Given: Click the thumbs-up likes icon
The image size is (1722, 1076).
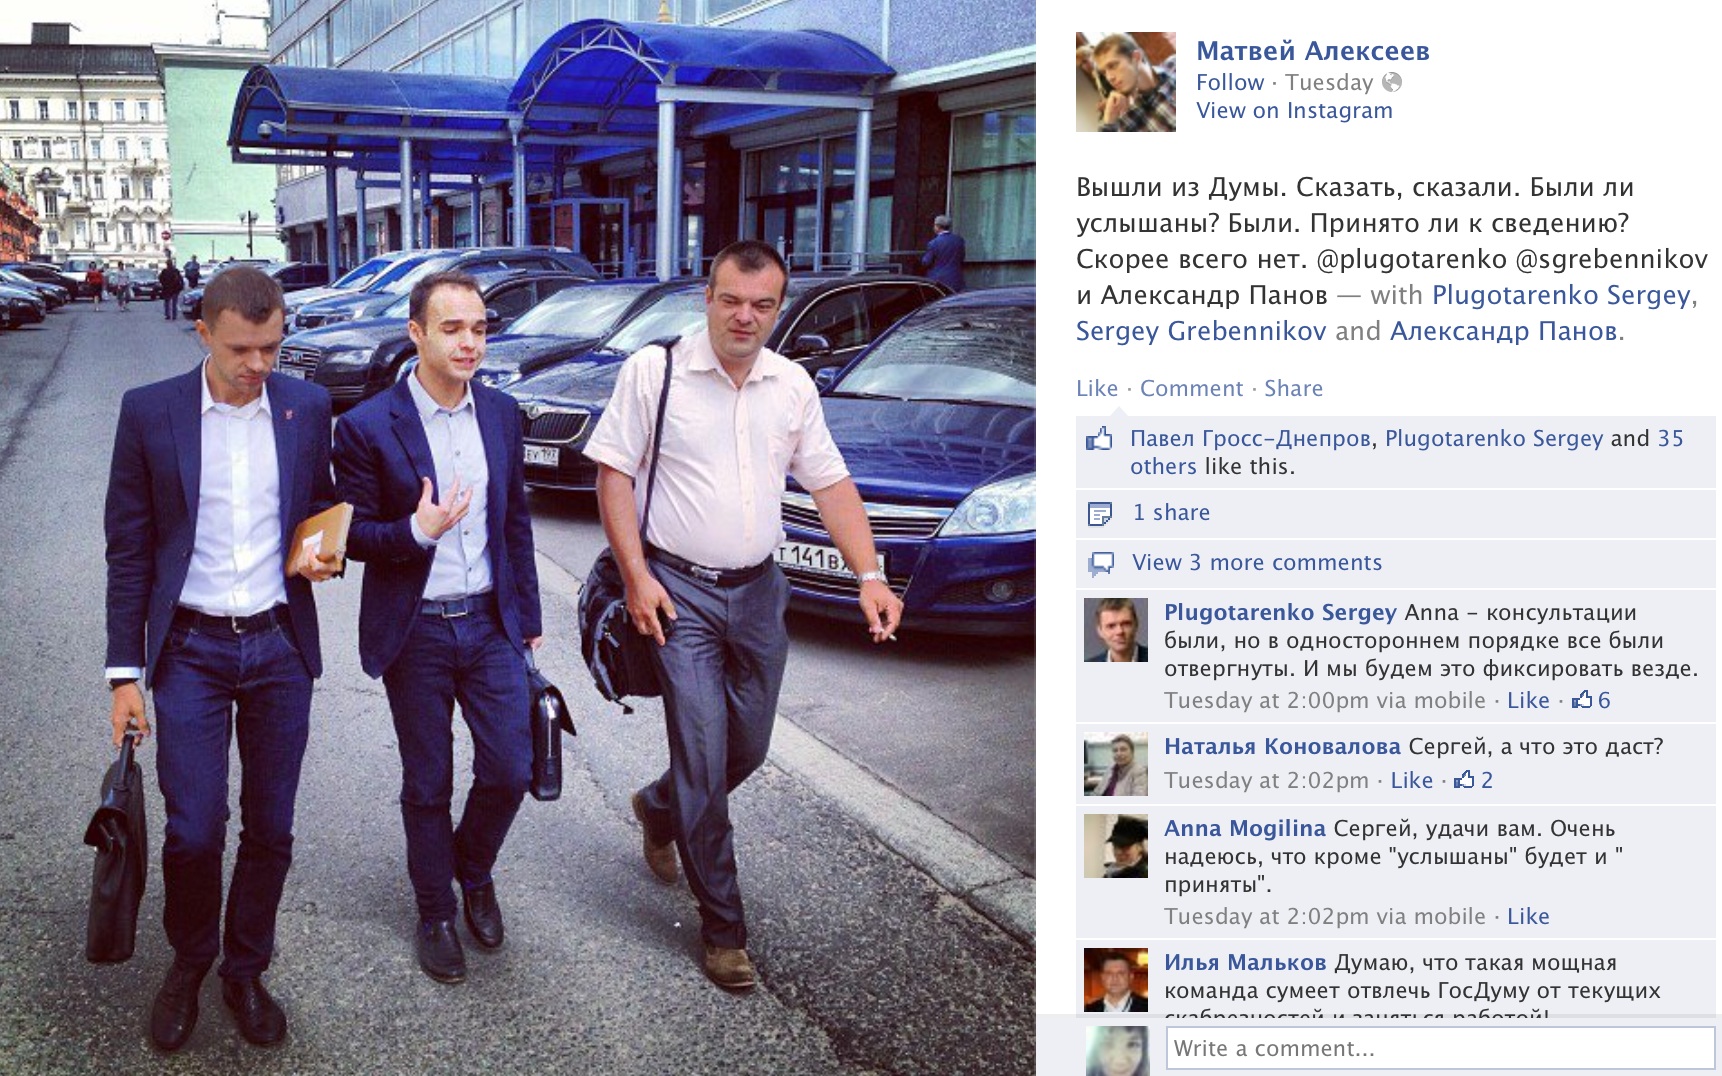Looking at the screenshot, I should tap(1100, 439).
